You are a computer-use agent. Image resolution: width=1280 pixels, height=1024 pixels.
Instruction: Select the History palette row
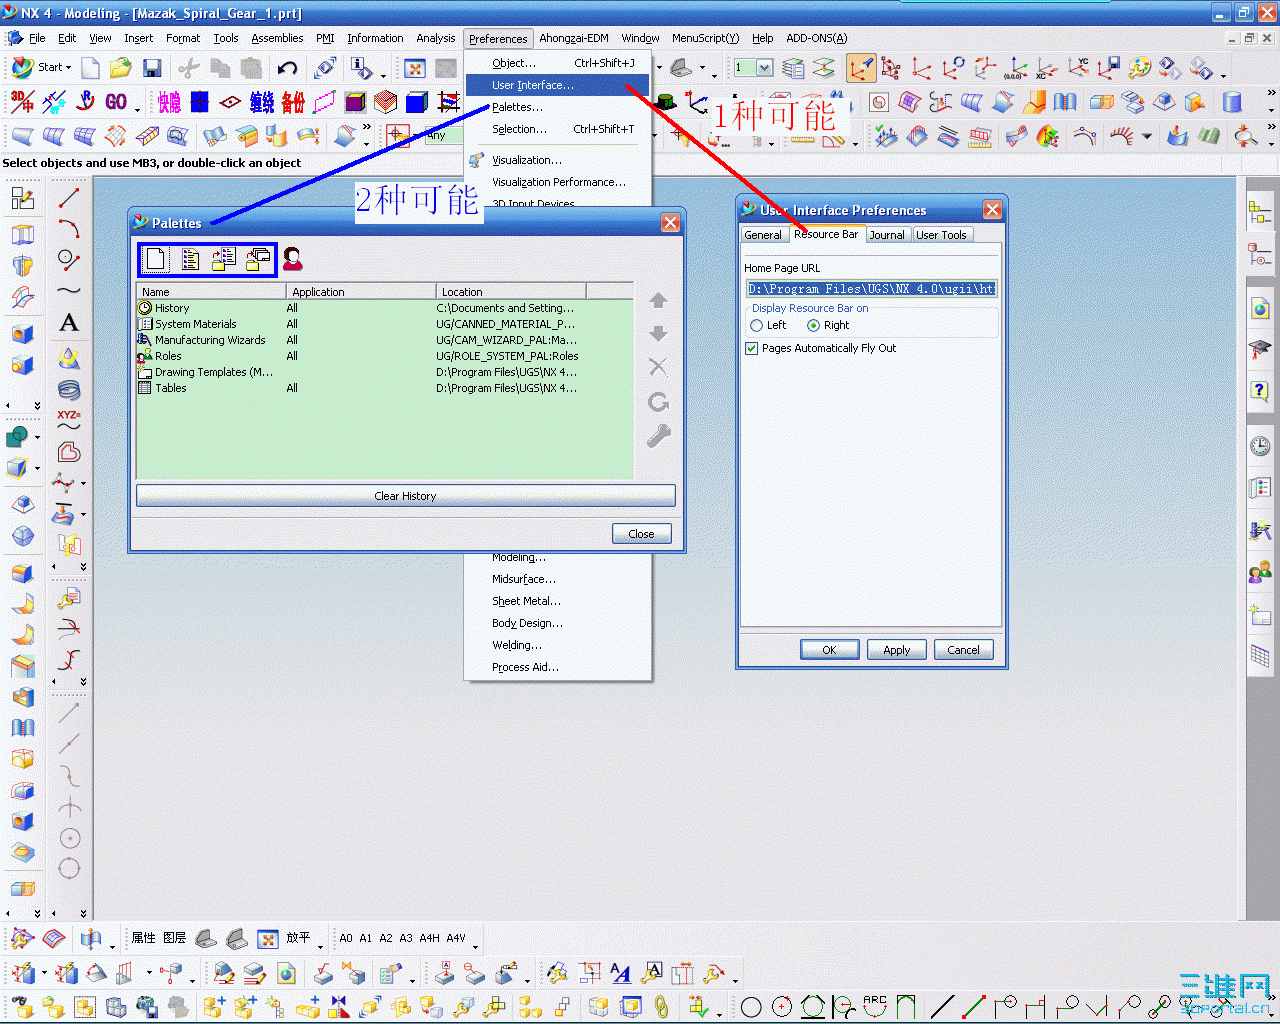point(385,308)
